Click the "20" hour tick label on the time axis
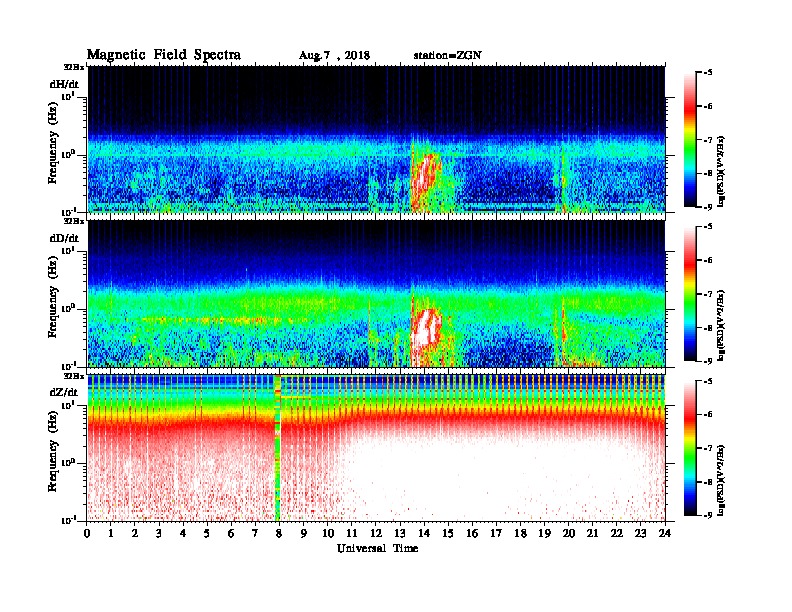This screenshot has width=792, height=612. click(569, 534)
